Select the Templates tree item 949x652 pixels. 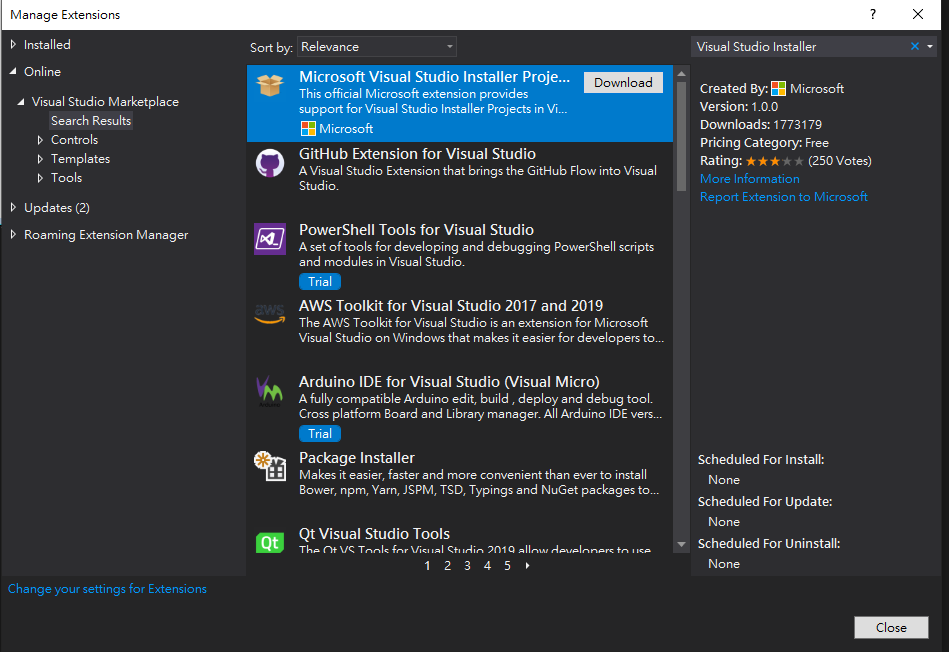click(80, 159)
